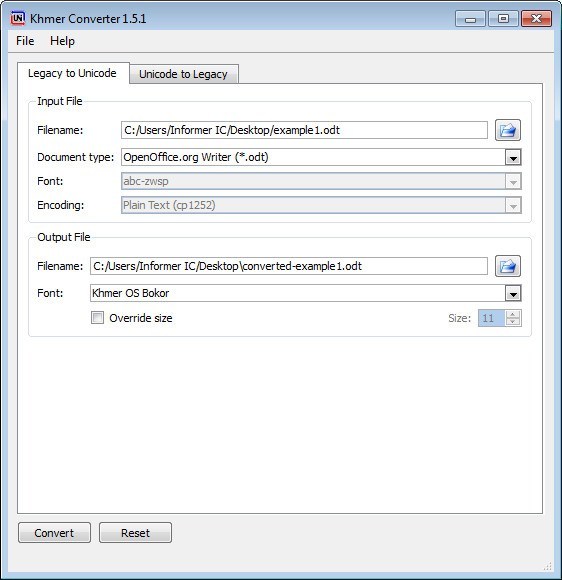
Task: Click the 'Output File' group title
Action: pyautogui.click(x=64, y=237)
